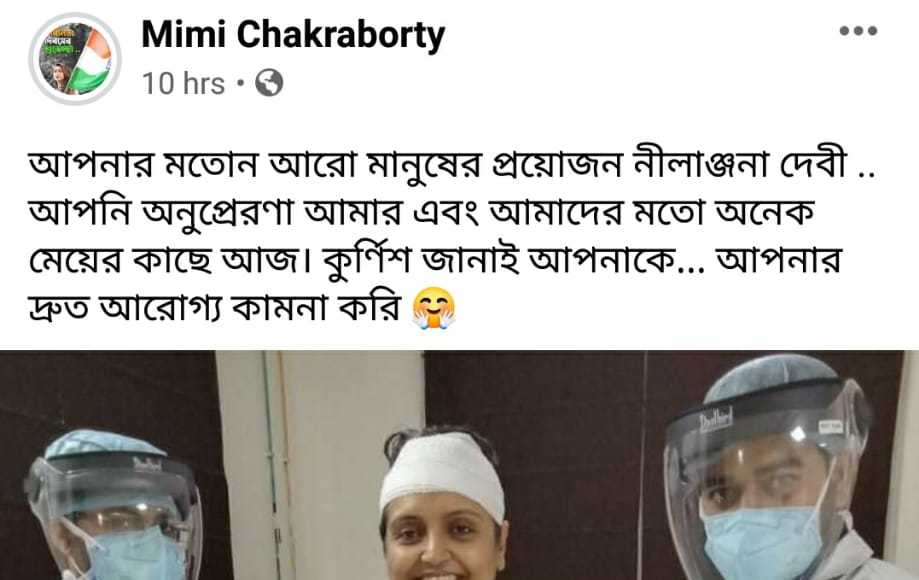Click the hugging face emoji in post

434,308
